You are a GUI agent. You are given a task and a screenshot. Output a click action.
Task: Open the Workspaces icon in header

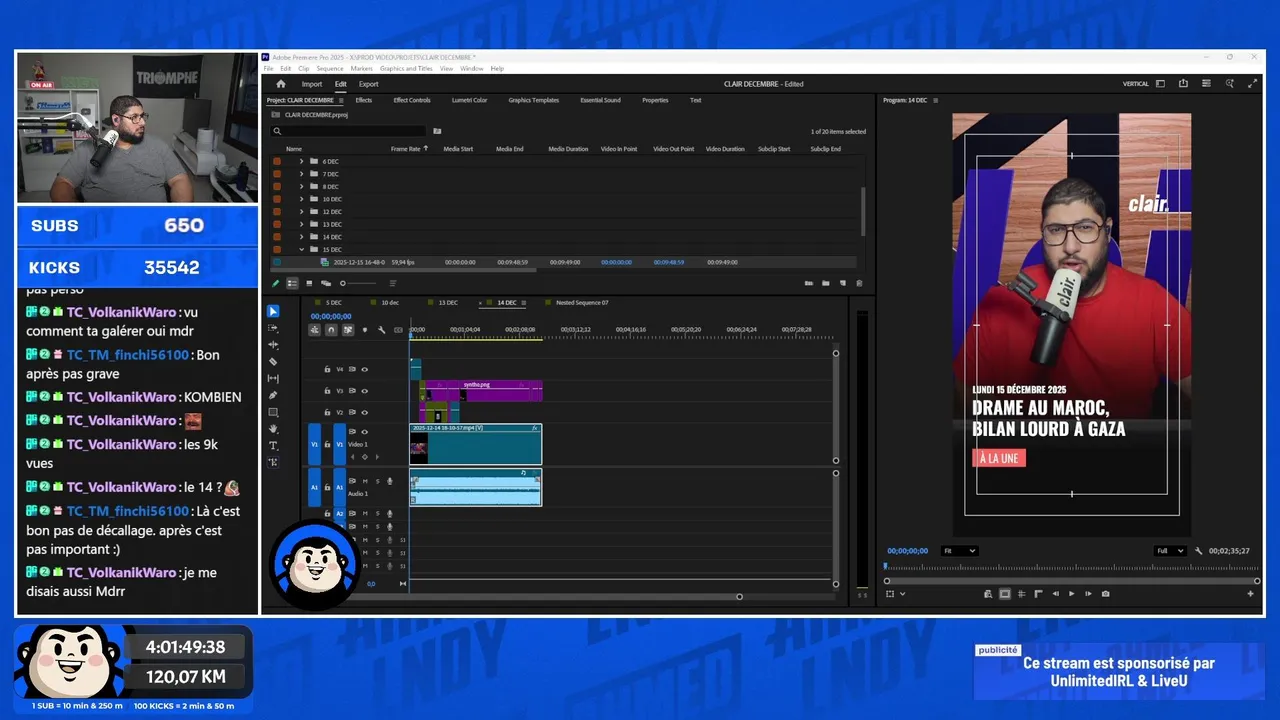pos(1160,84)
